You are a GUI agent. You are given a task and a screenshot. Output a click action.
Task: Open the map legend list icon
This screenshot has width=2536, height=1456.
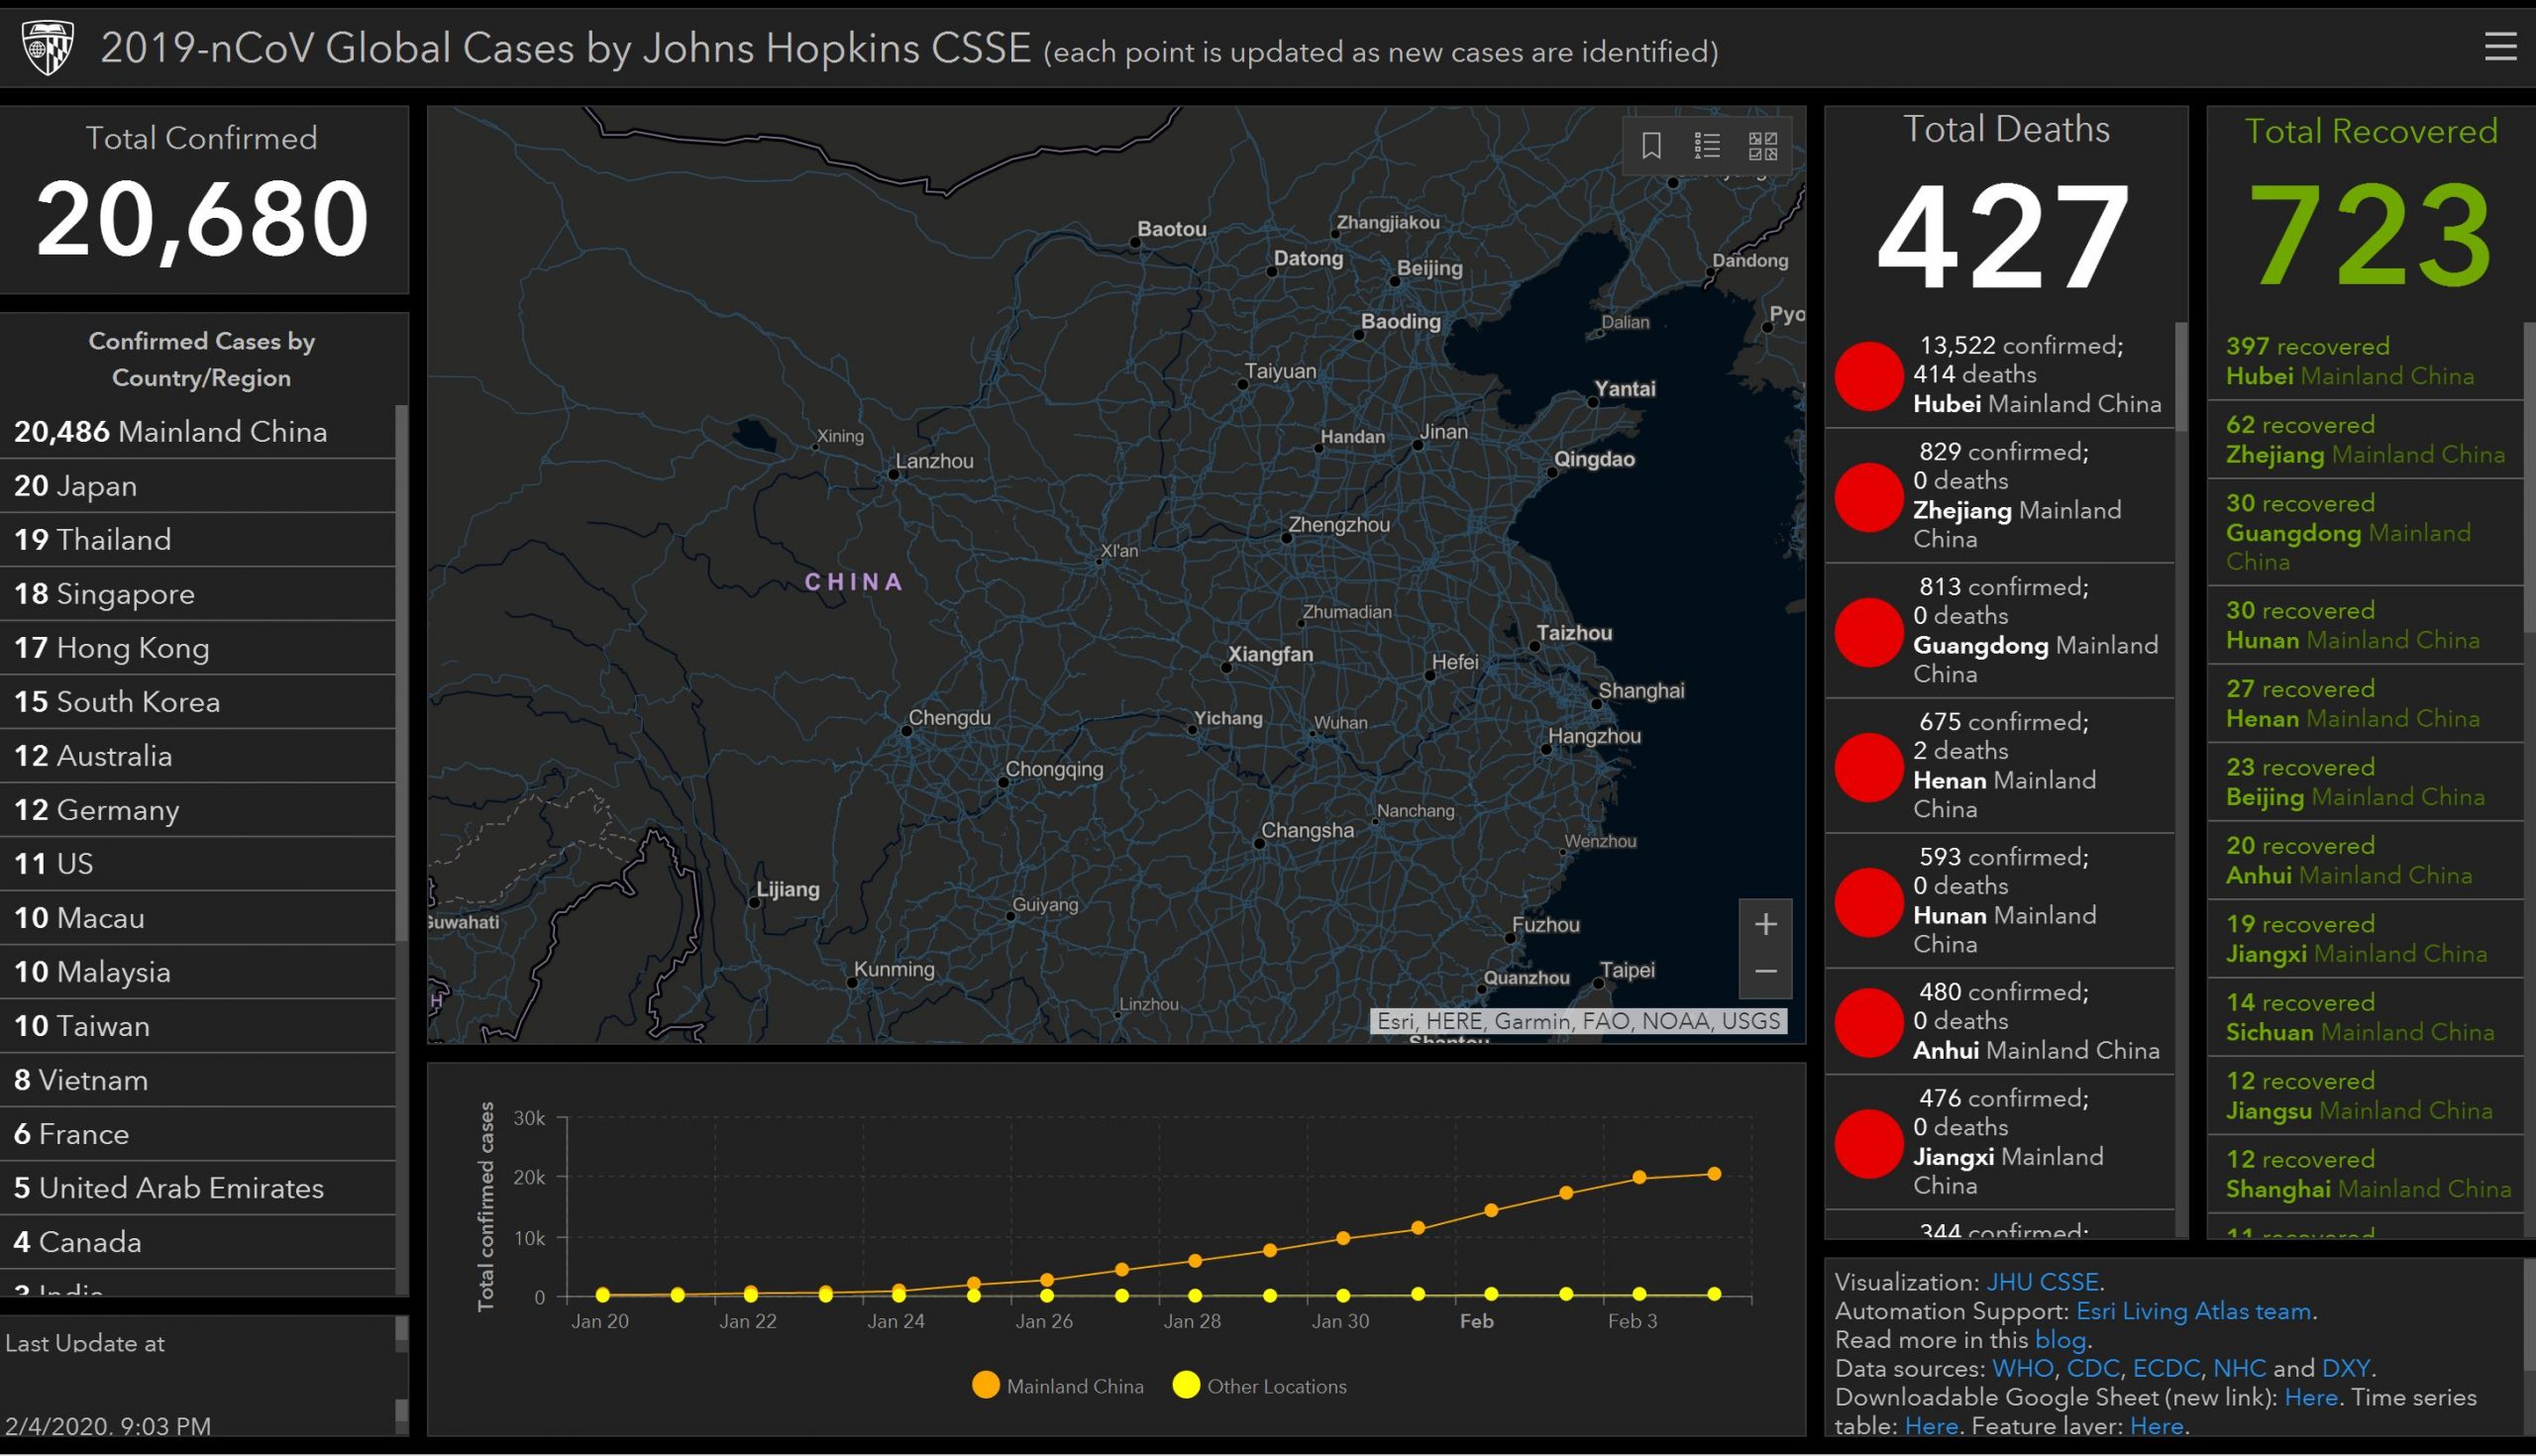tap(1707, 146)
